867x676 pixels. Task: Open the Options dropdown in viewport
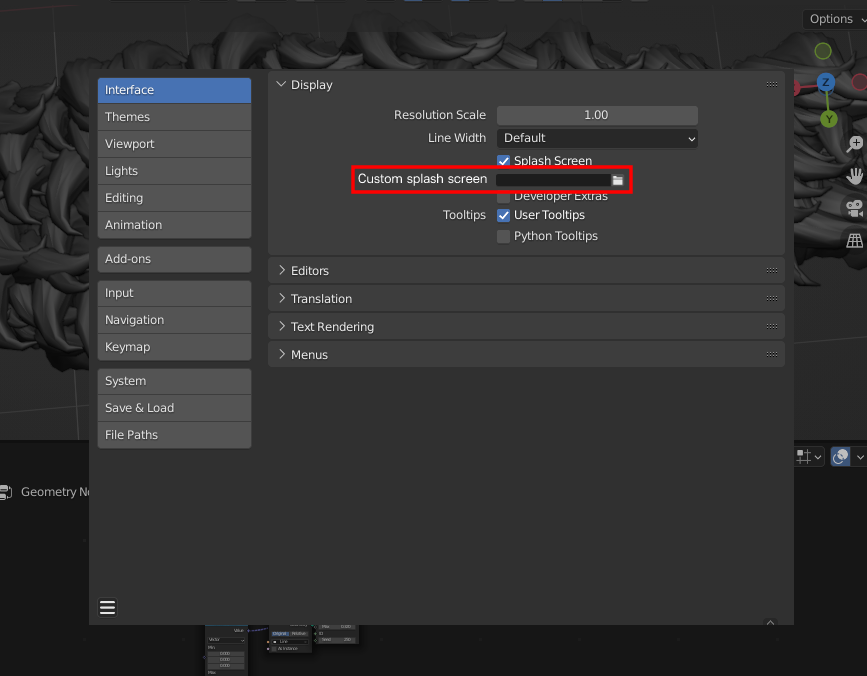click(x=834, y=19)
